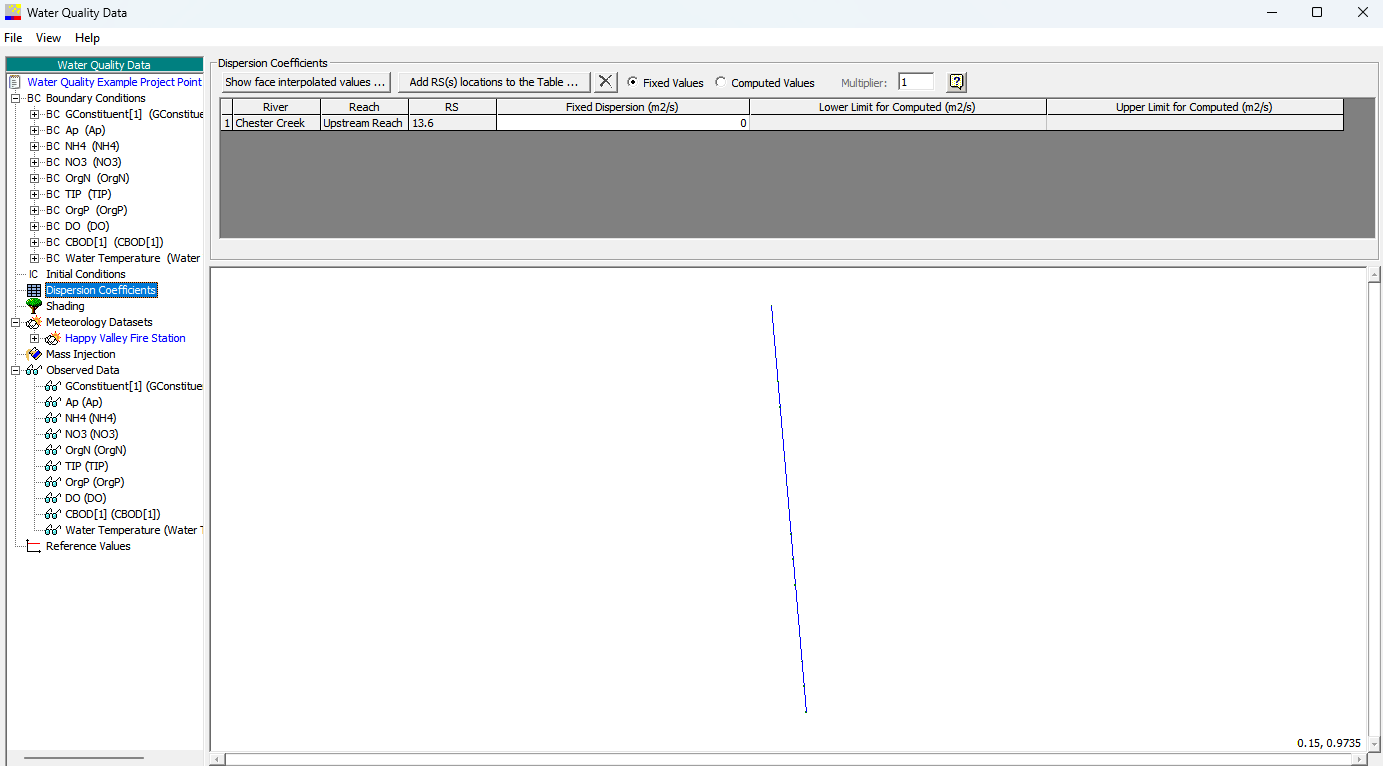1383x766 pixels.
Task: Open the View menu
Action: pyautogui.click(x=48, y=38)
